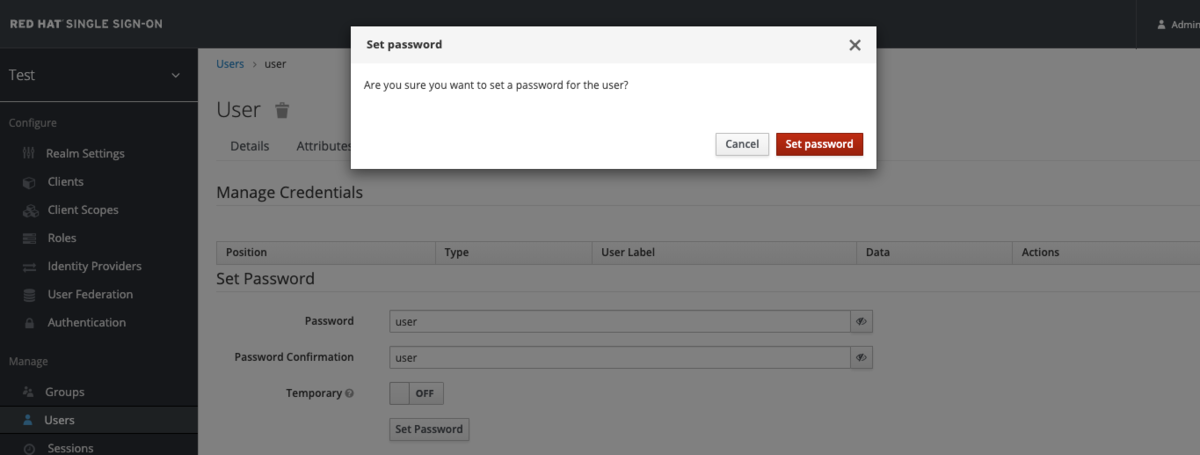The image size is (1200, 455).
Task: Confirm with red Set password button
Action: [x=819, y=144]
